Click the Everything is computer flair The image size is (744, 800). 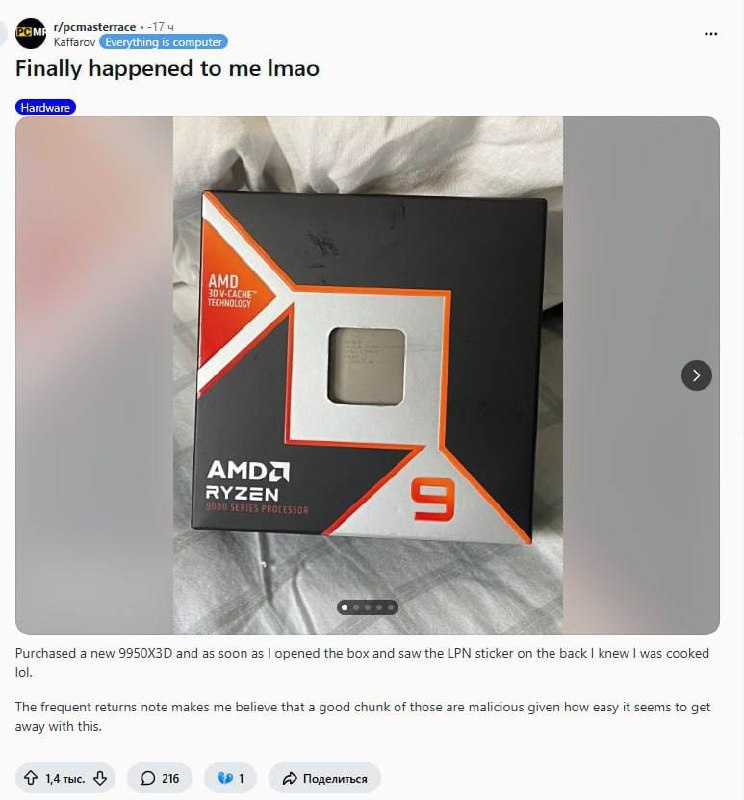[163, 42]
